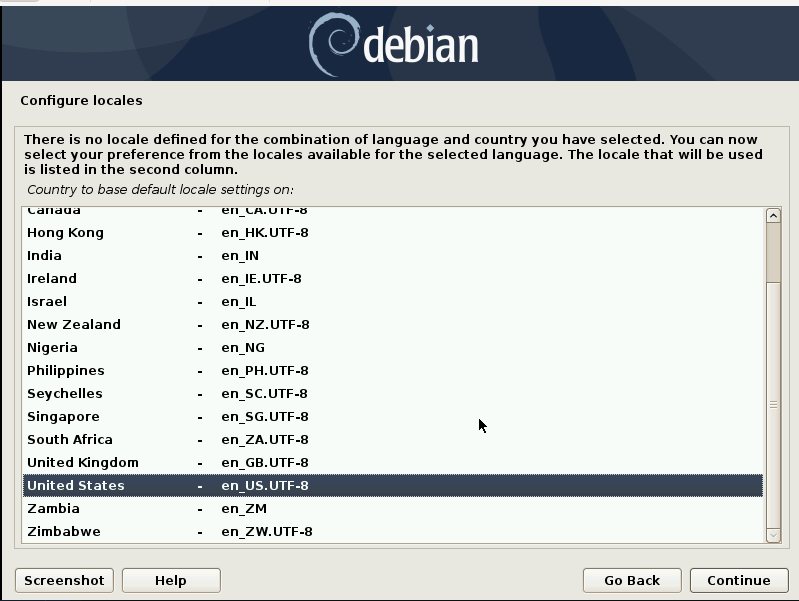
Task: Select the Nigeria en_NG row
Action: 393,348
